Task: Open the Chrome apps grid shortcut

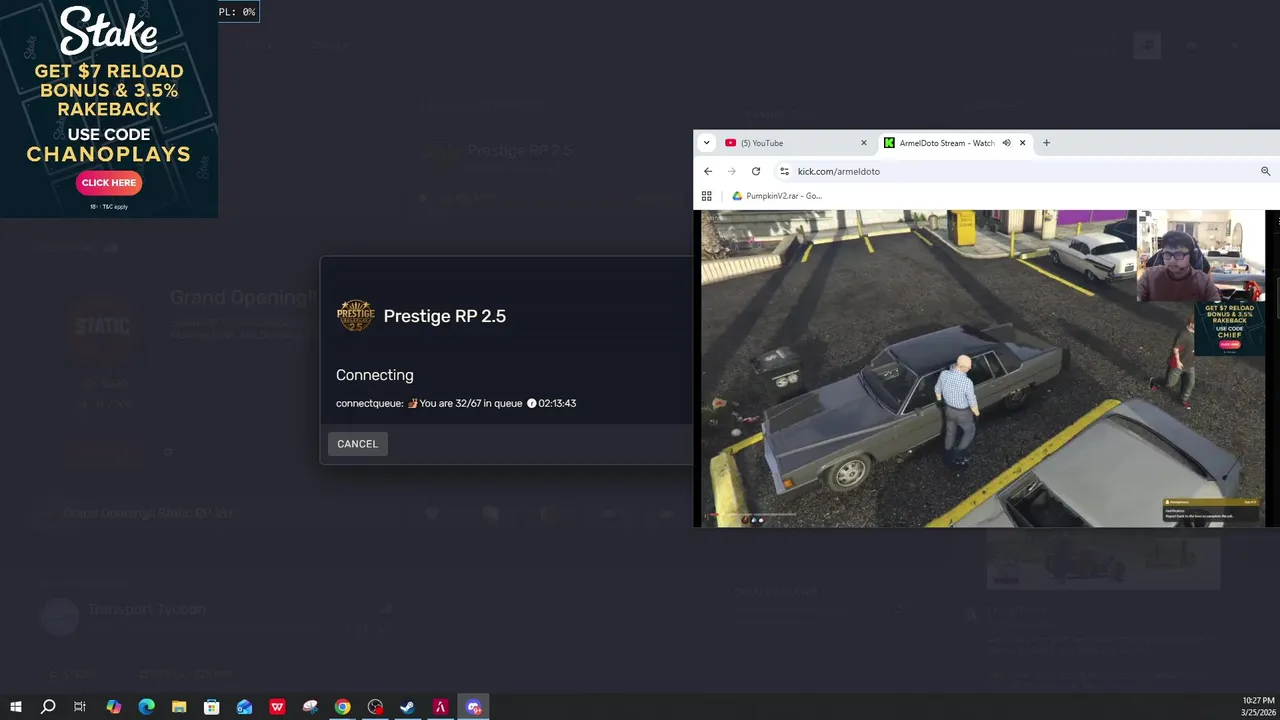Action: (x=707, y=196)
